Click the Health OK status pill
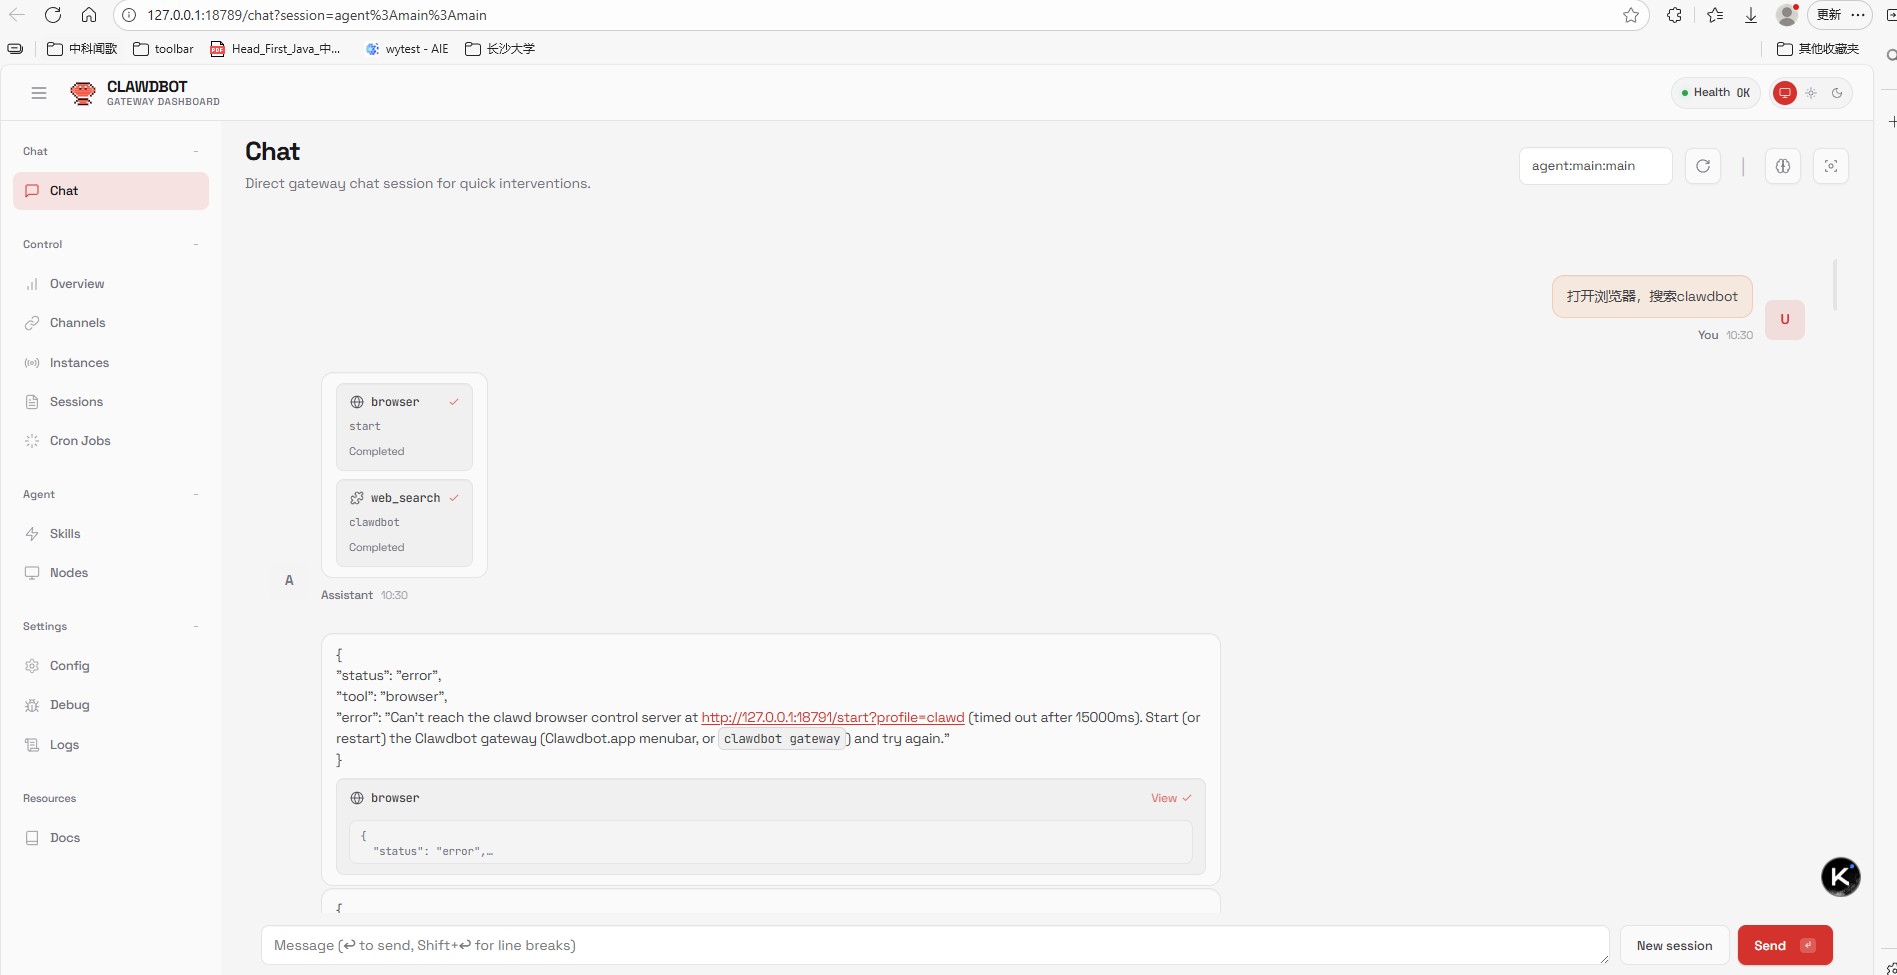The image size is (1897, 975). coord(1715,93)
